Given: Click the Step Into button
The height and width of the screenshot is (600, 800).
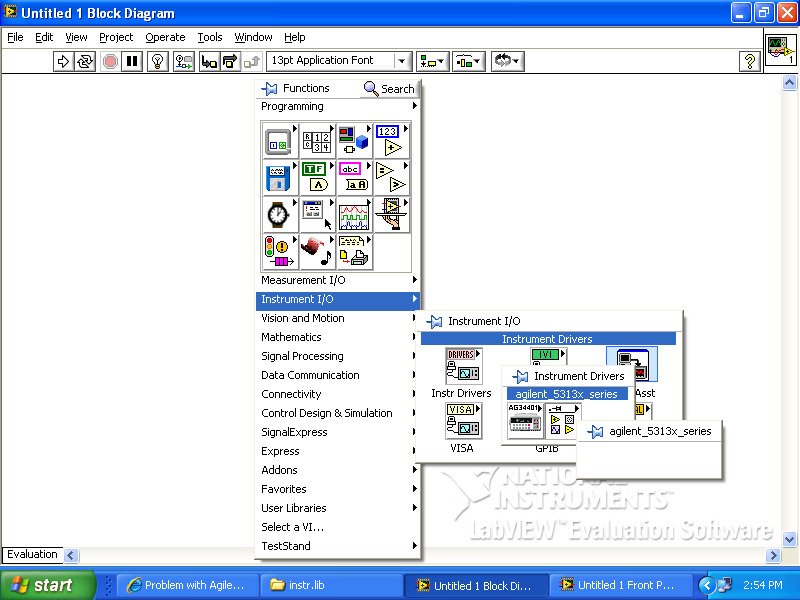Looking at the screenshot, I should [x=209, y=62].
